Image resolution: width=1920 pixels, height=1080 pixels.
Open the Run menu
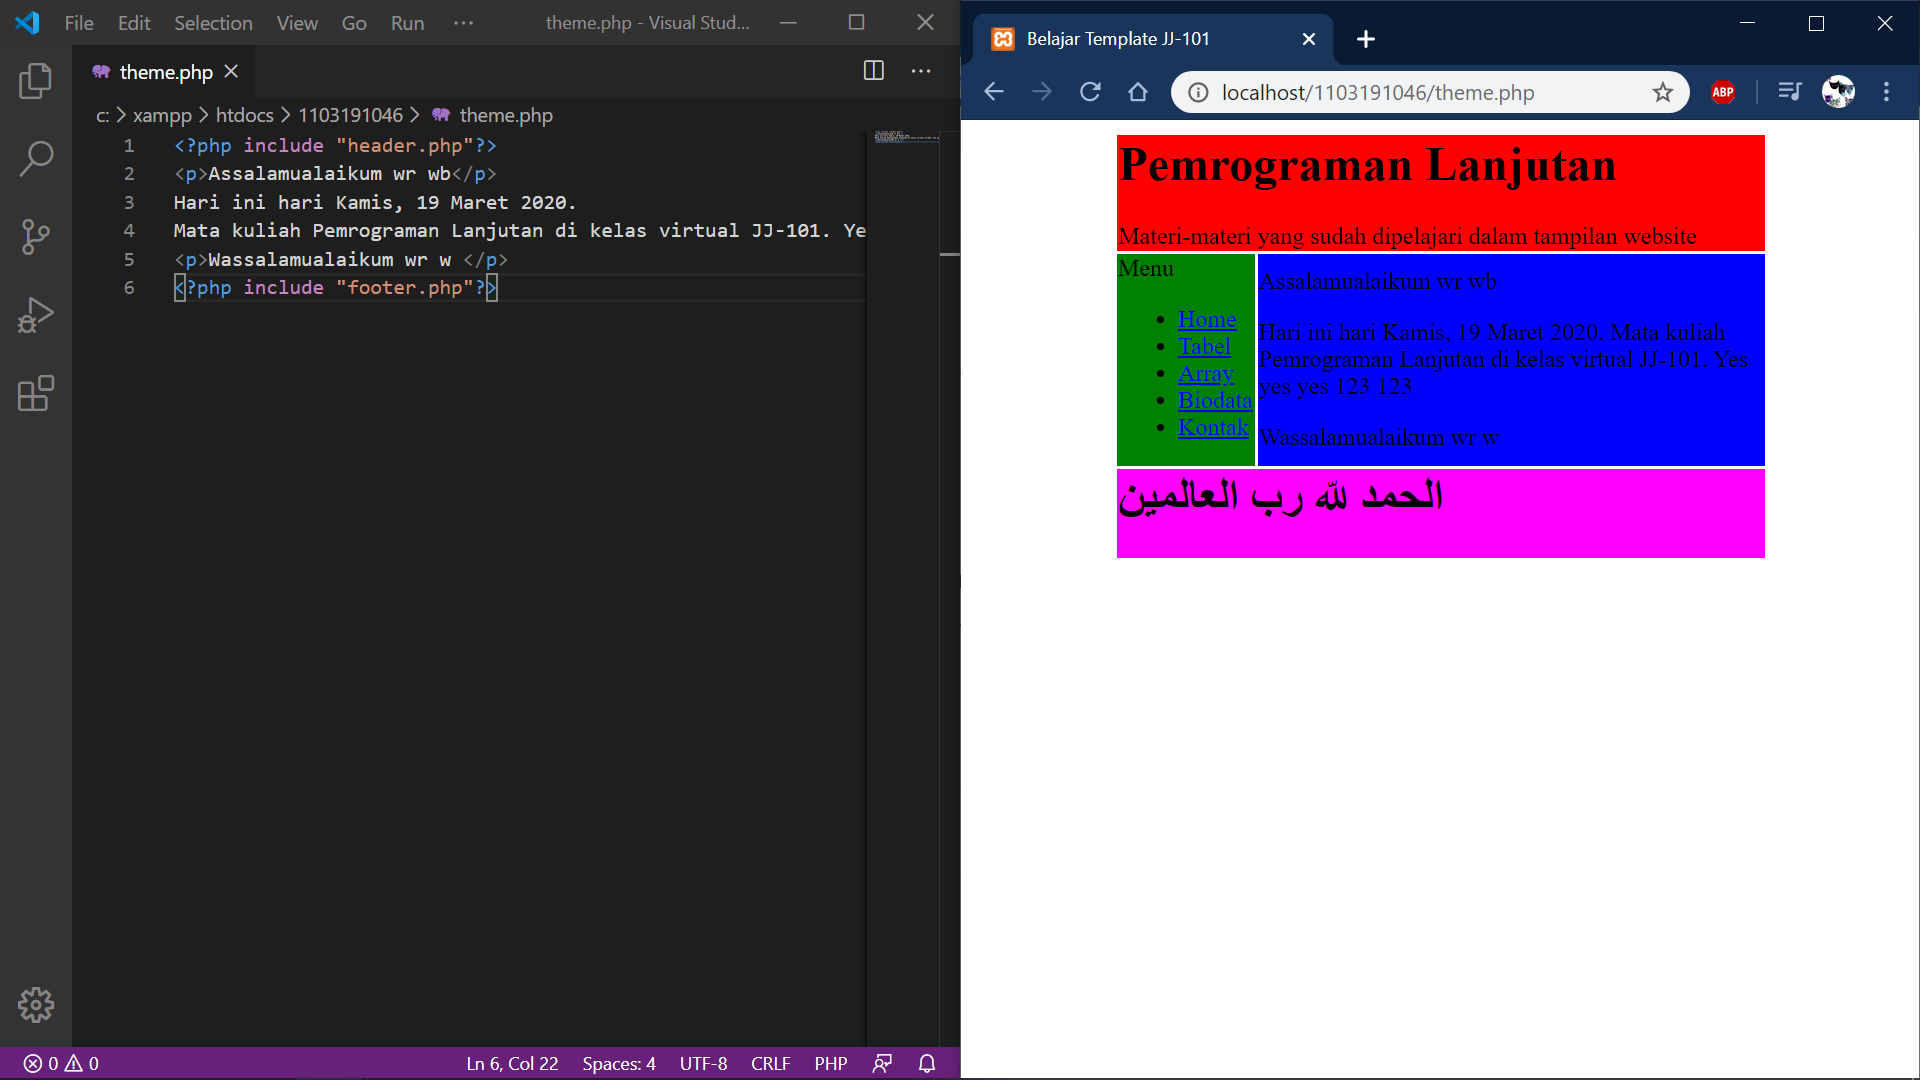[407, 22]
